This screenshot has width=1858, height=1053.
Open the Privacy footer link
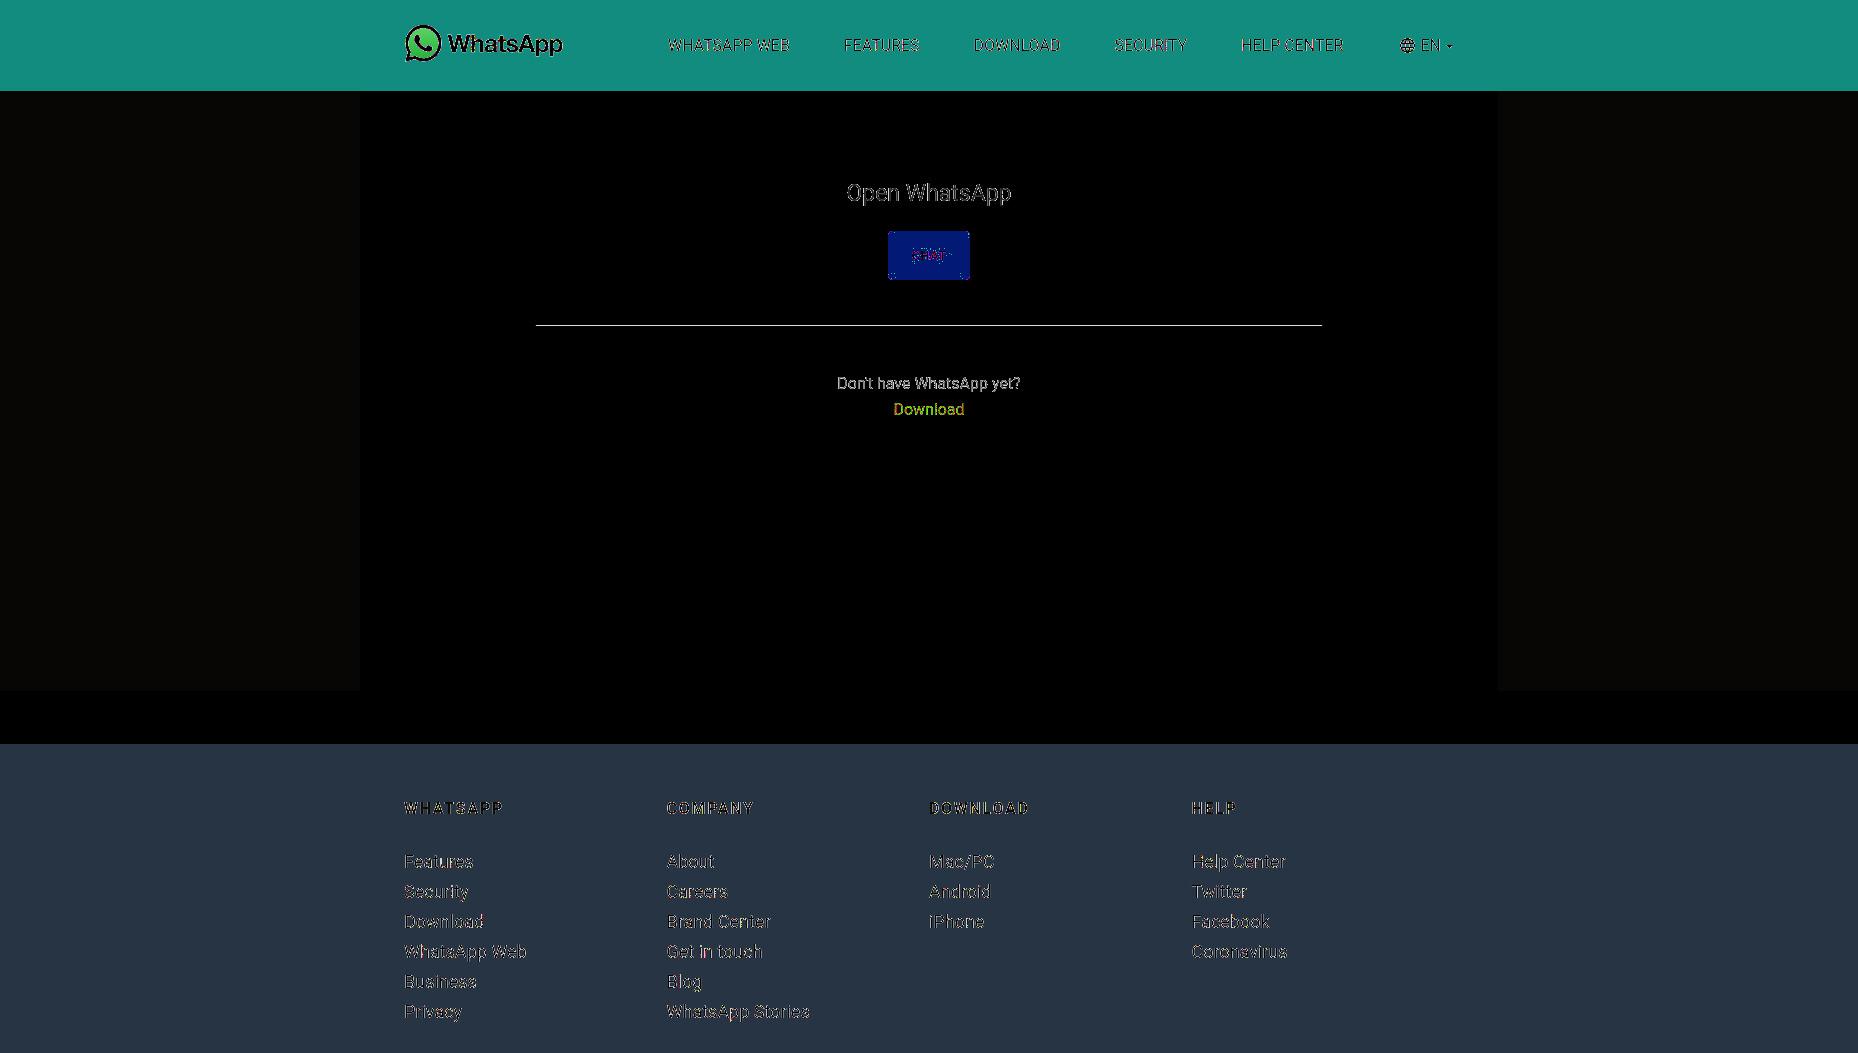pos(433,1011)
